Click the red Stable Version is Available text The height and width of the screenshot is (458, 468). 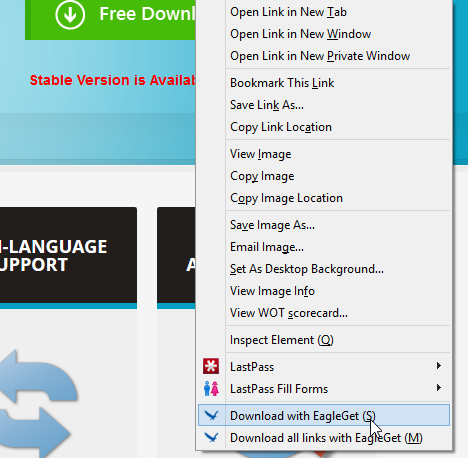coord(113,80)
